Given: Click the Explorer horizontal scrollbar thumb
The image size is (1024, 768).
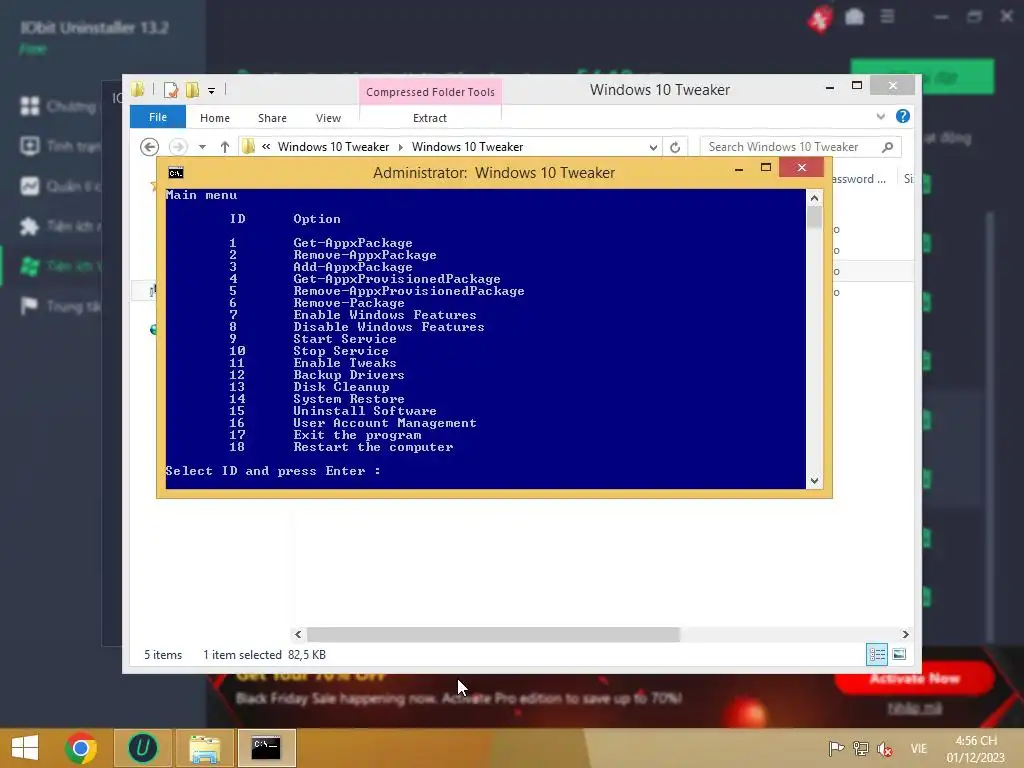Looking at the screenshot, I should pos(493,634).
